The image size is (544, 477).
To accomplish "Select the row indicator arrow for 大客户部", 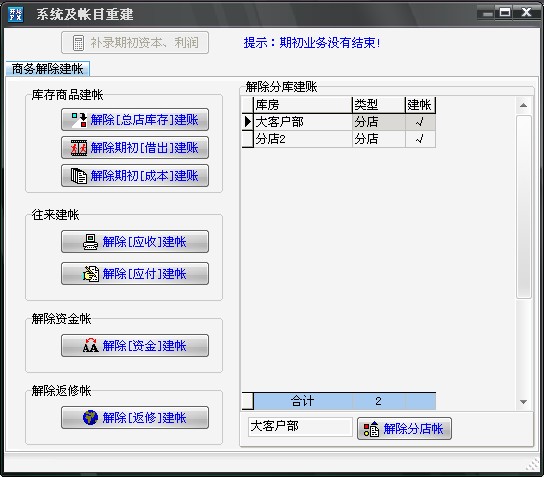I will [x=248, y=122].
